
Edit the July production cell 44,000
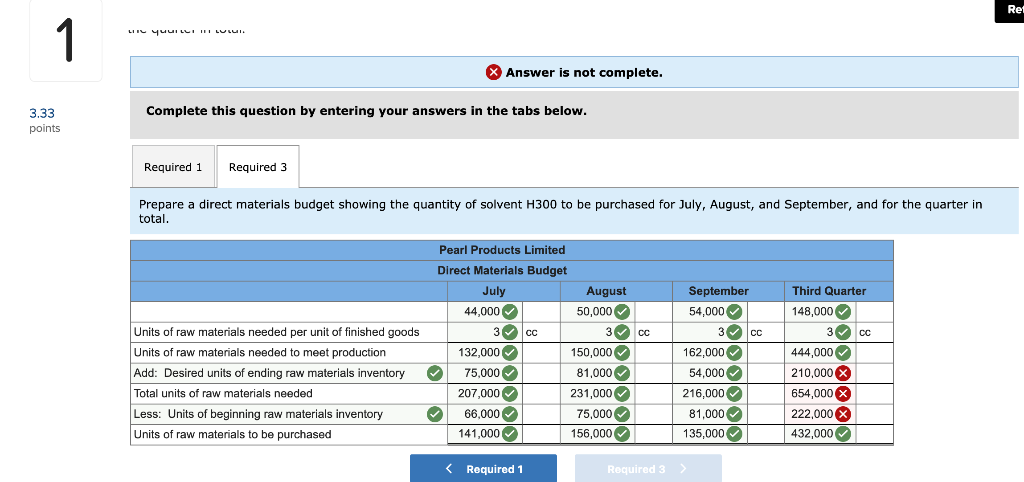point(485,312)
